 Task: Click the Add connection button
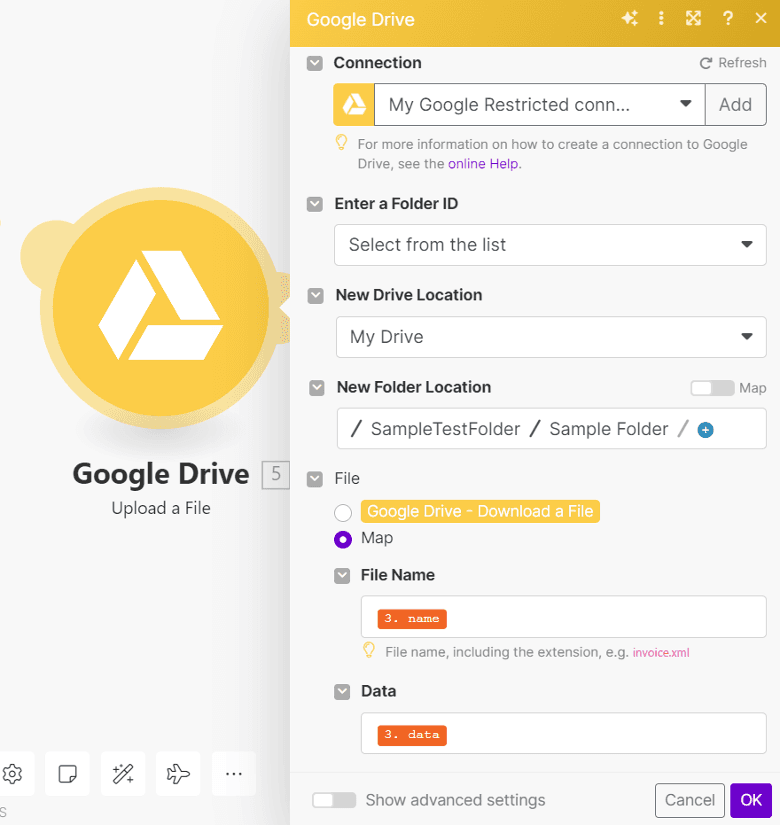[735, 104]
